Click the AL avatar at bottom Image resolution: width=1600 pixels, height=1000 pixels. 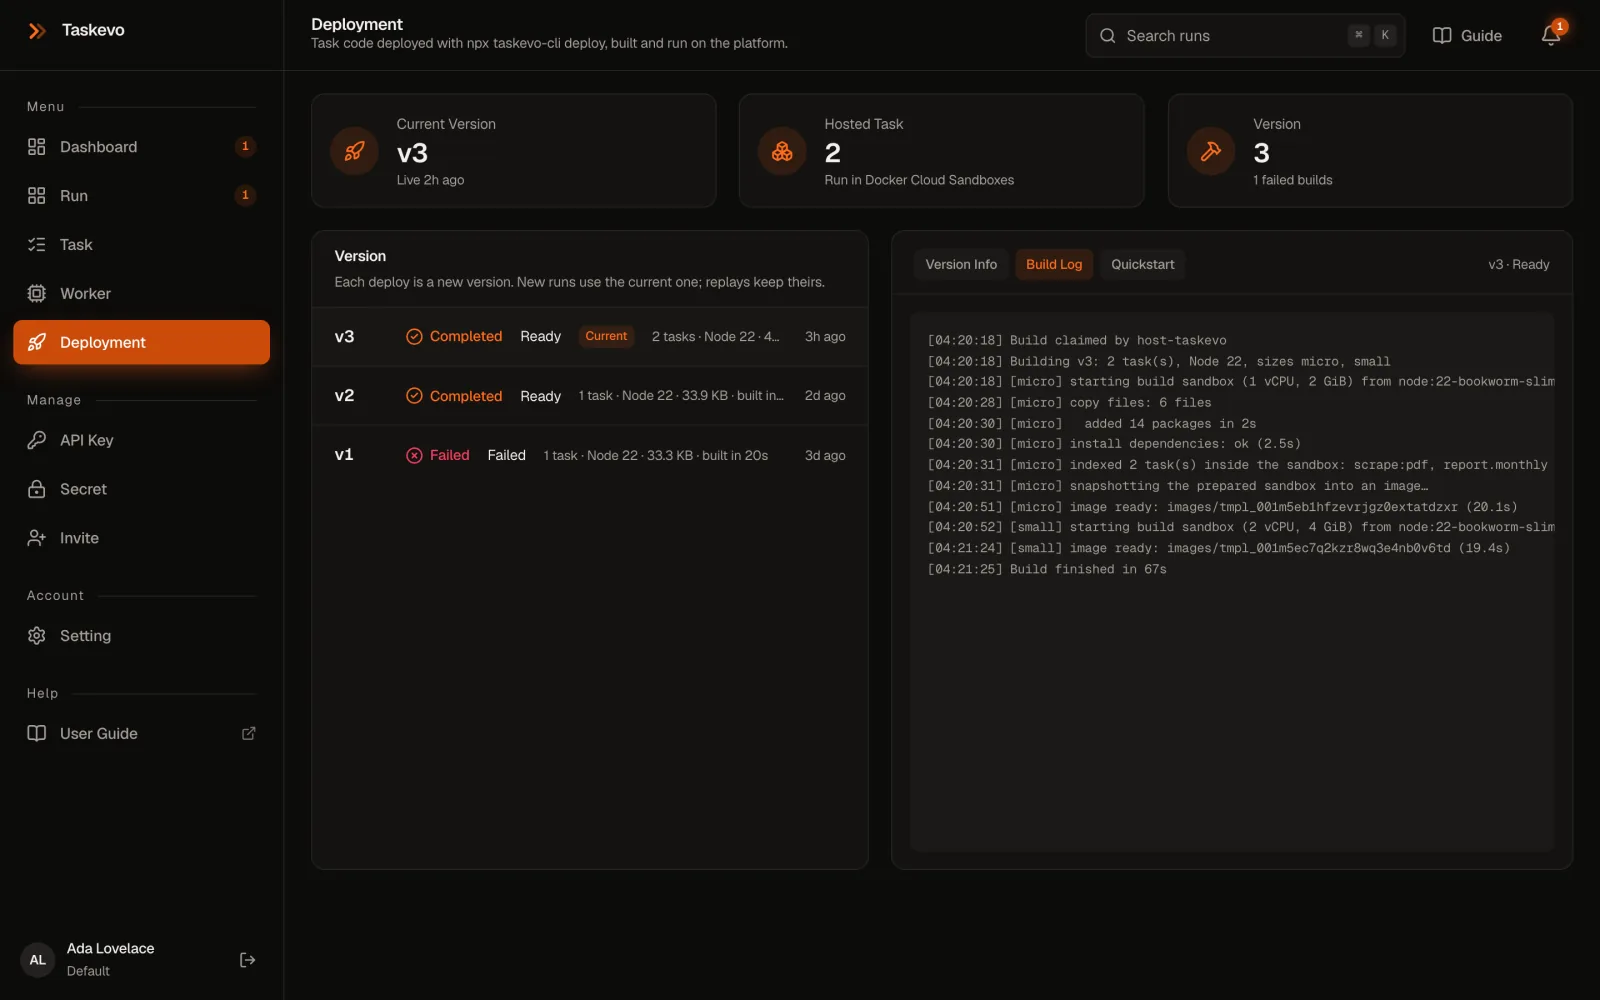(x=38, y=960)
